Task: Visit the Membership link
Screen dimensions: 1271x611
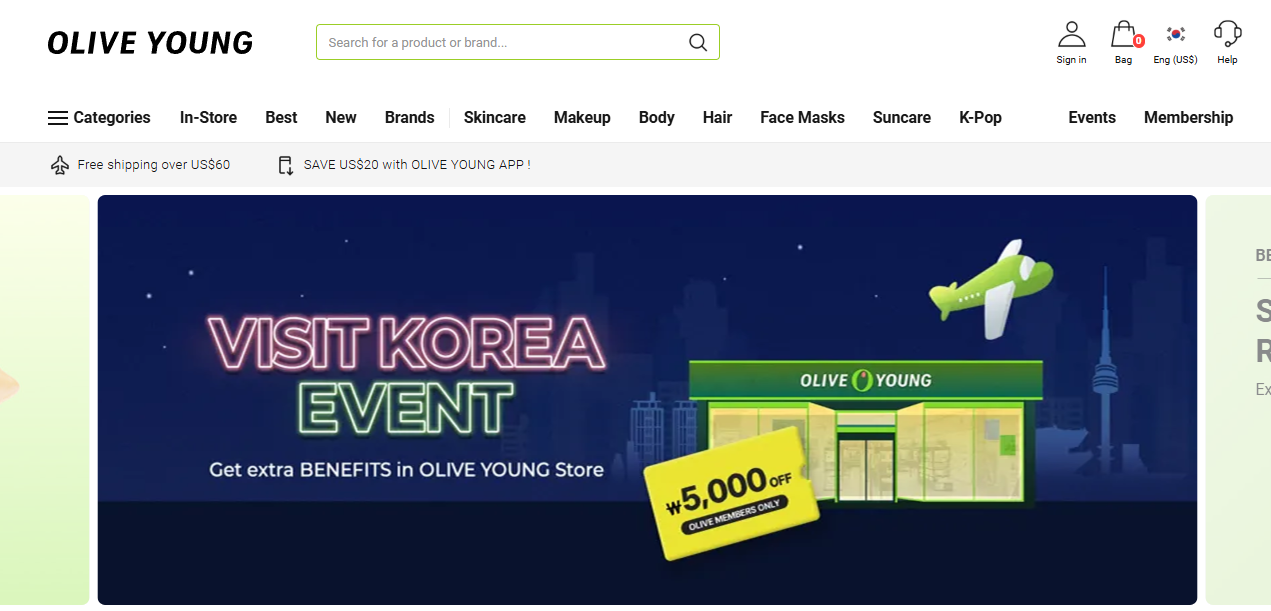Action: click(1188, 118)
